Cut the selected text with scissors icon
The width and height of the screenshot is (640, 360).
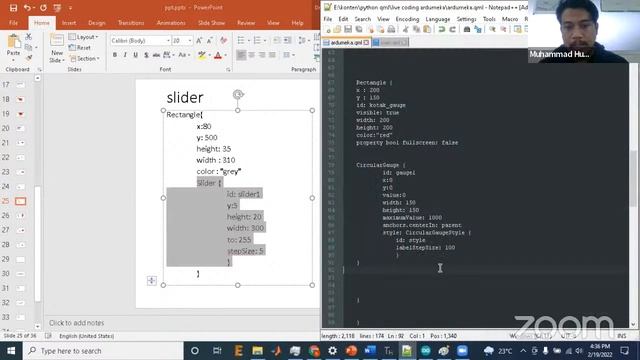(x=29, y=37)
